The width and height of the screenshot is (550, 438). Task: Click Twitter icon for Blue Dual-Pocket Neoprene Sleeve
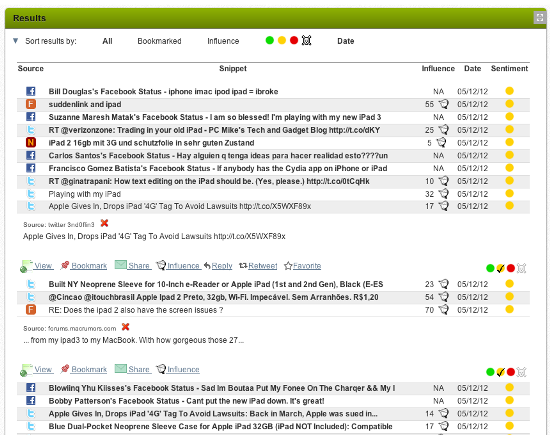[x=31, y=426]
